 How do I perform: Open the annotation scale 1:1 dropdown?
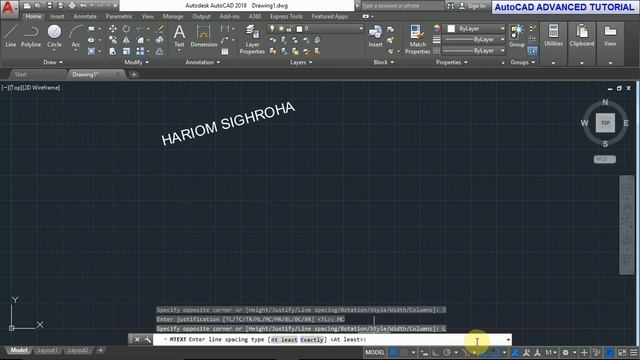pos(551,352)
